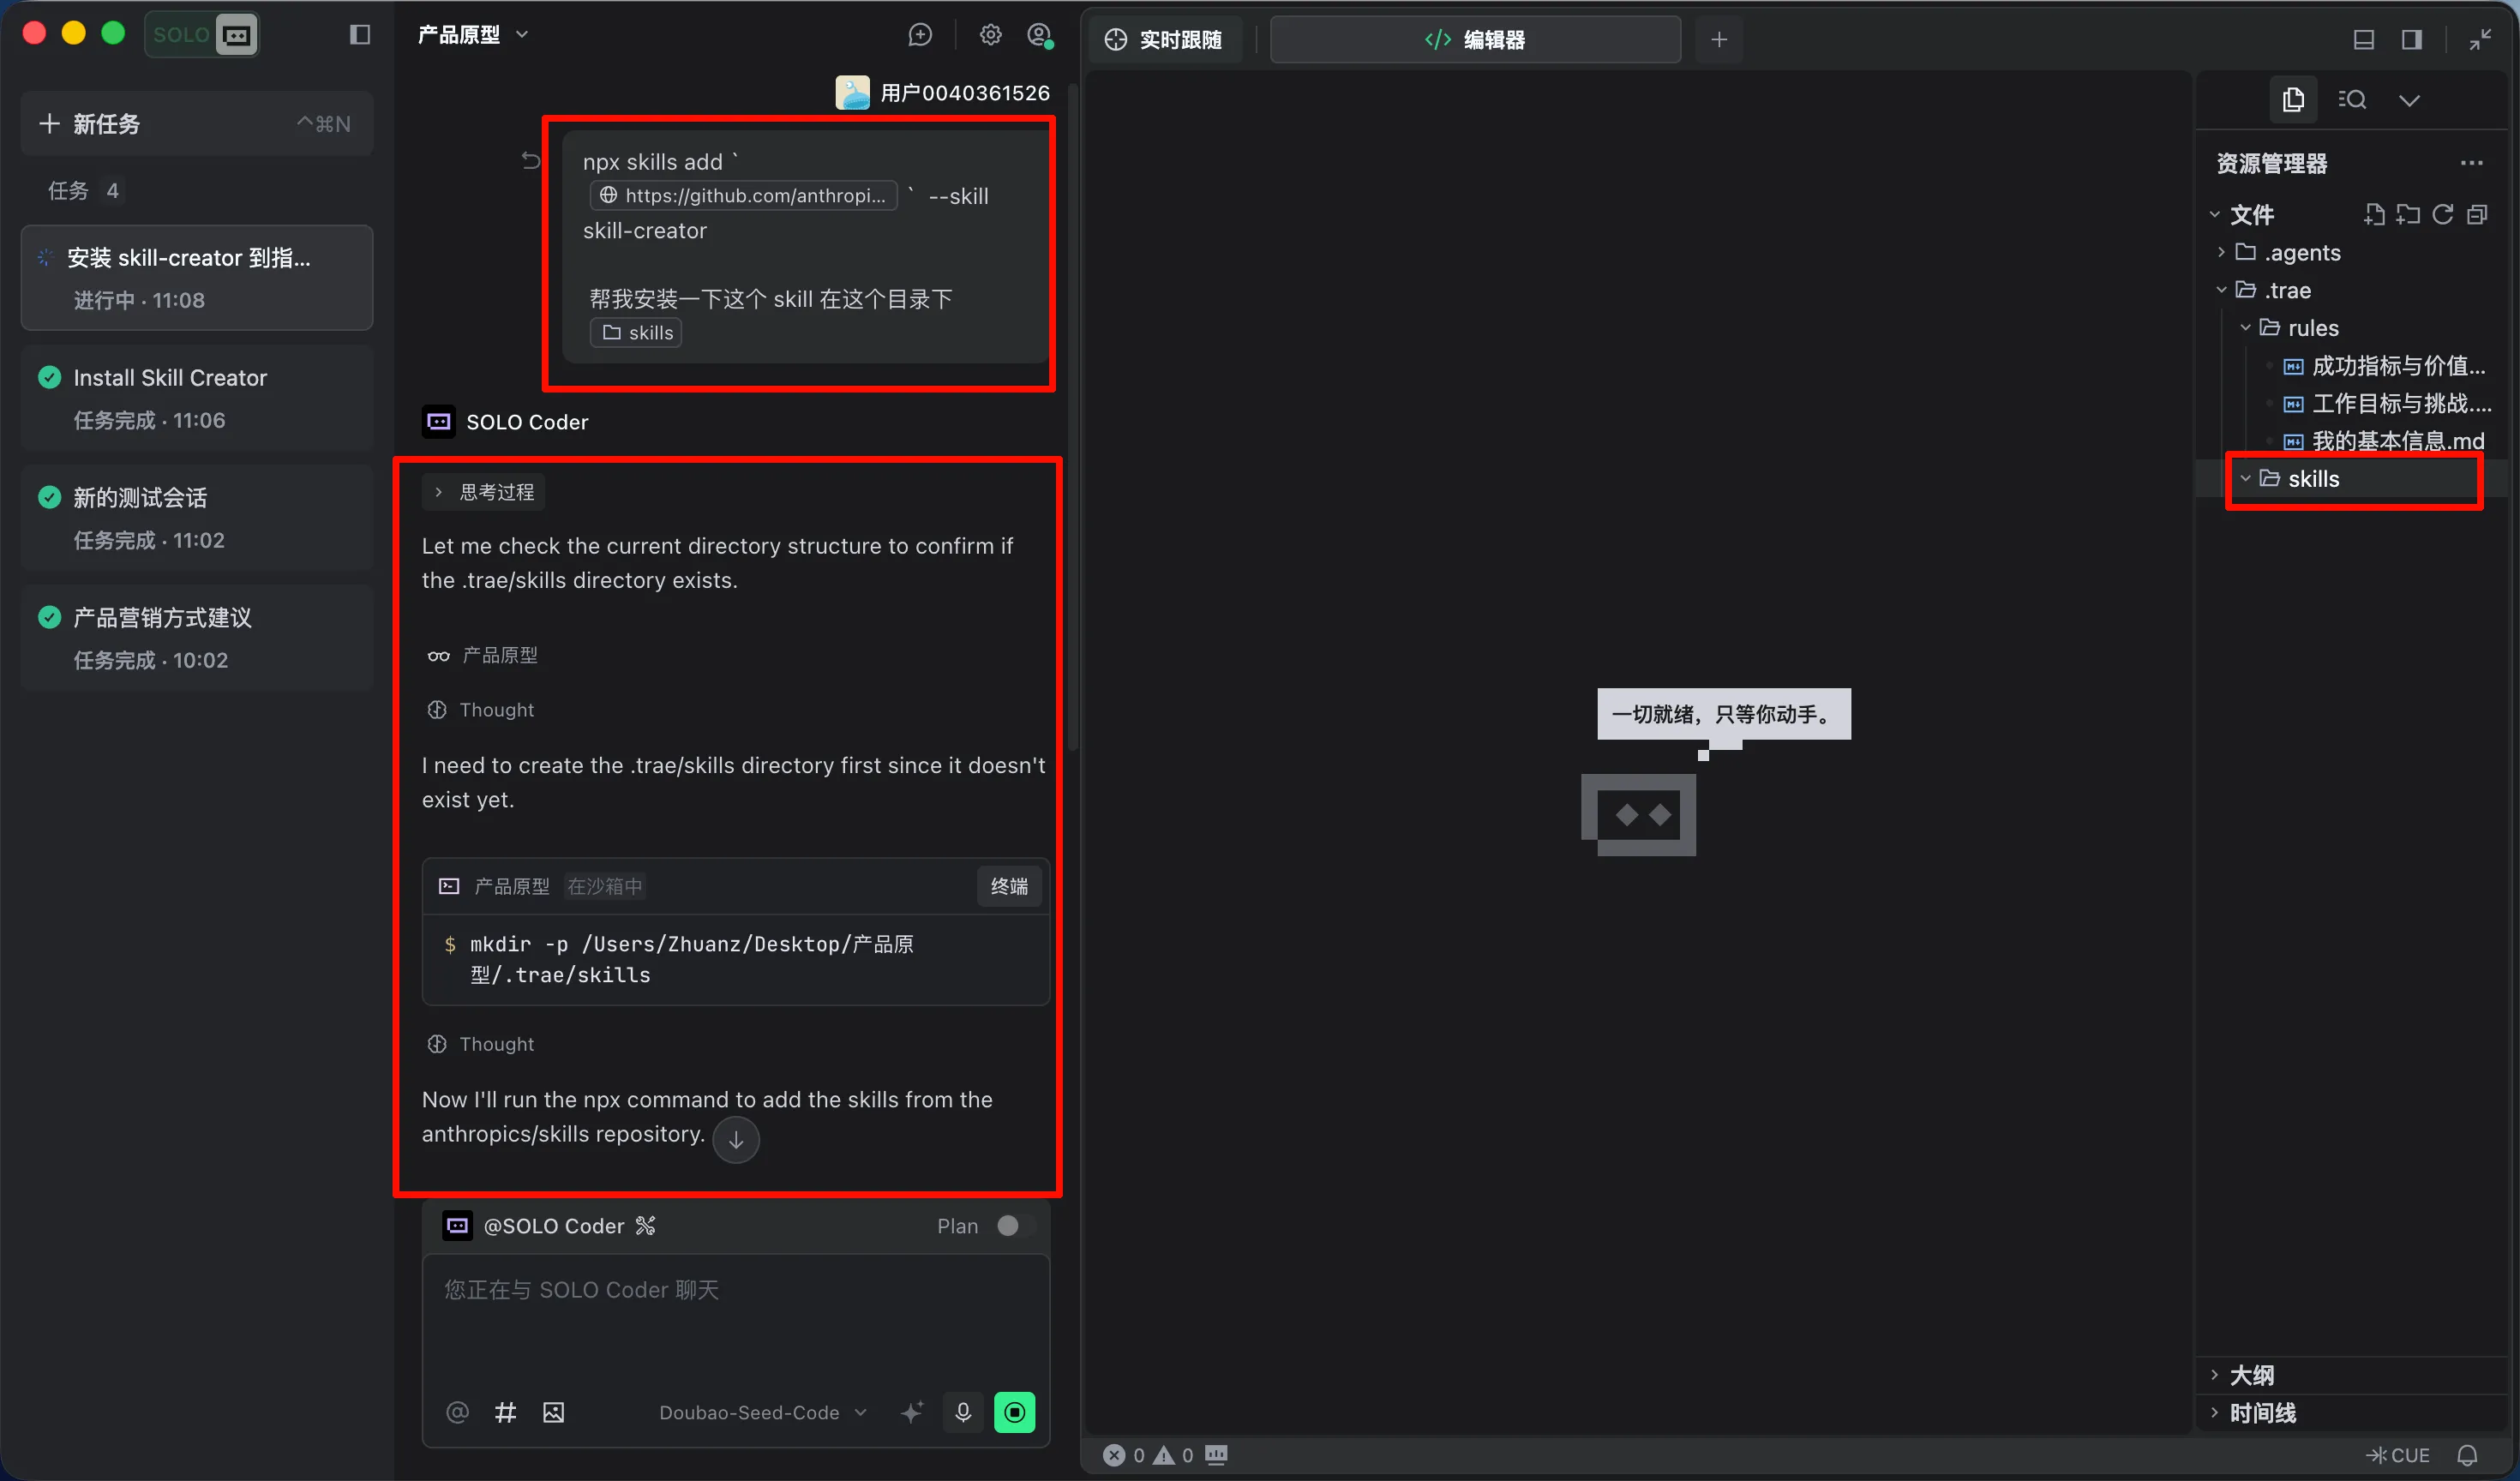
Task: Open SOLO settings with the gear icon
Action: [x=990, y=33]
